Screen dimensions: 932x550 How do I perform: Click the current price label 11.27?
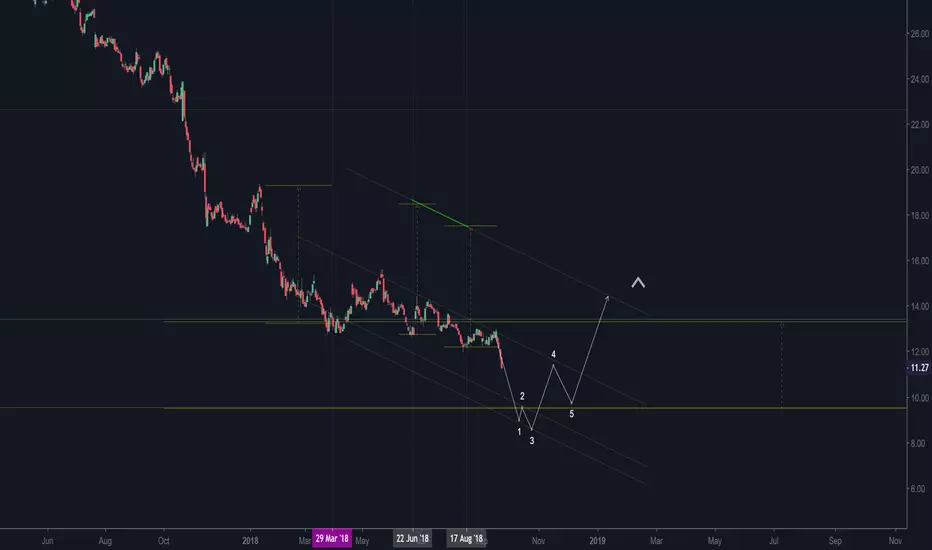click(x=919, y=368)
